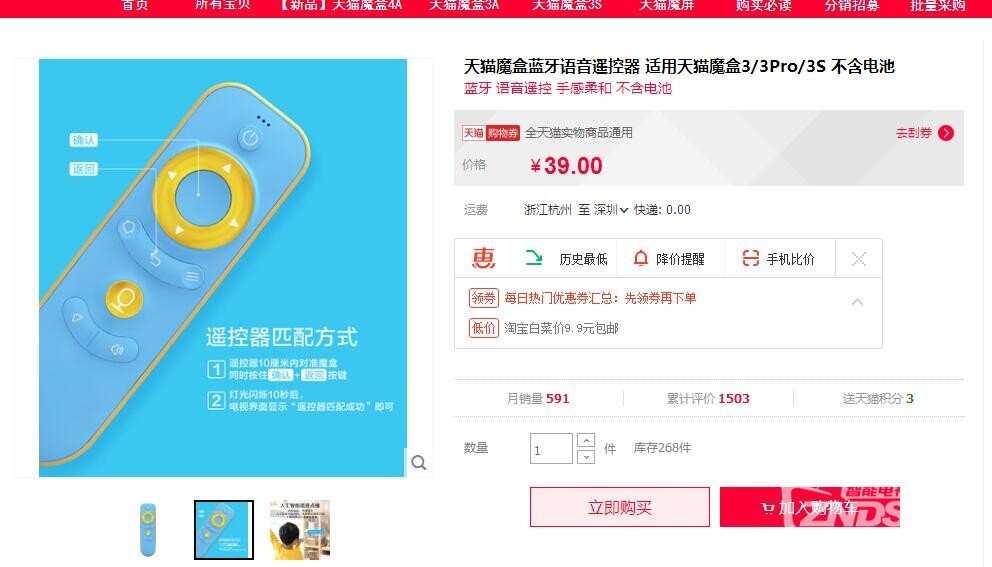This screenshot has height=567, width=992.
Task: Click the green 历史最低 chart icon
Action: pyautogui.click(x=534, y=258)
